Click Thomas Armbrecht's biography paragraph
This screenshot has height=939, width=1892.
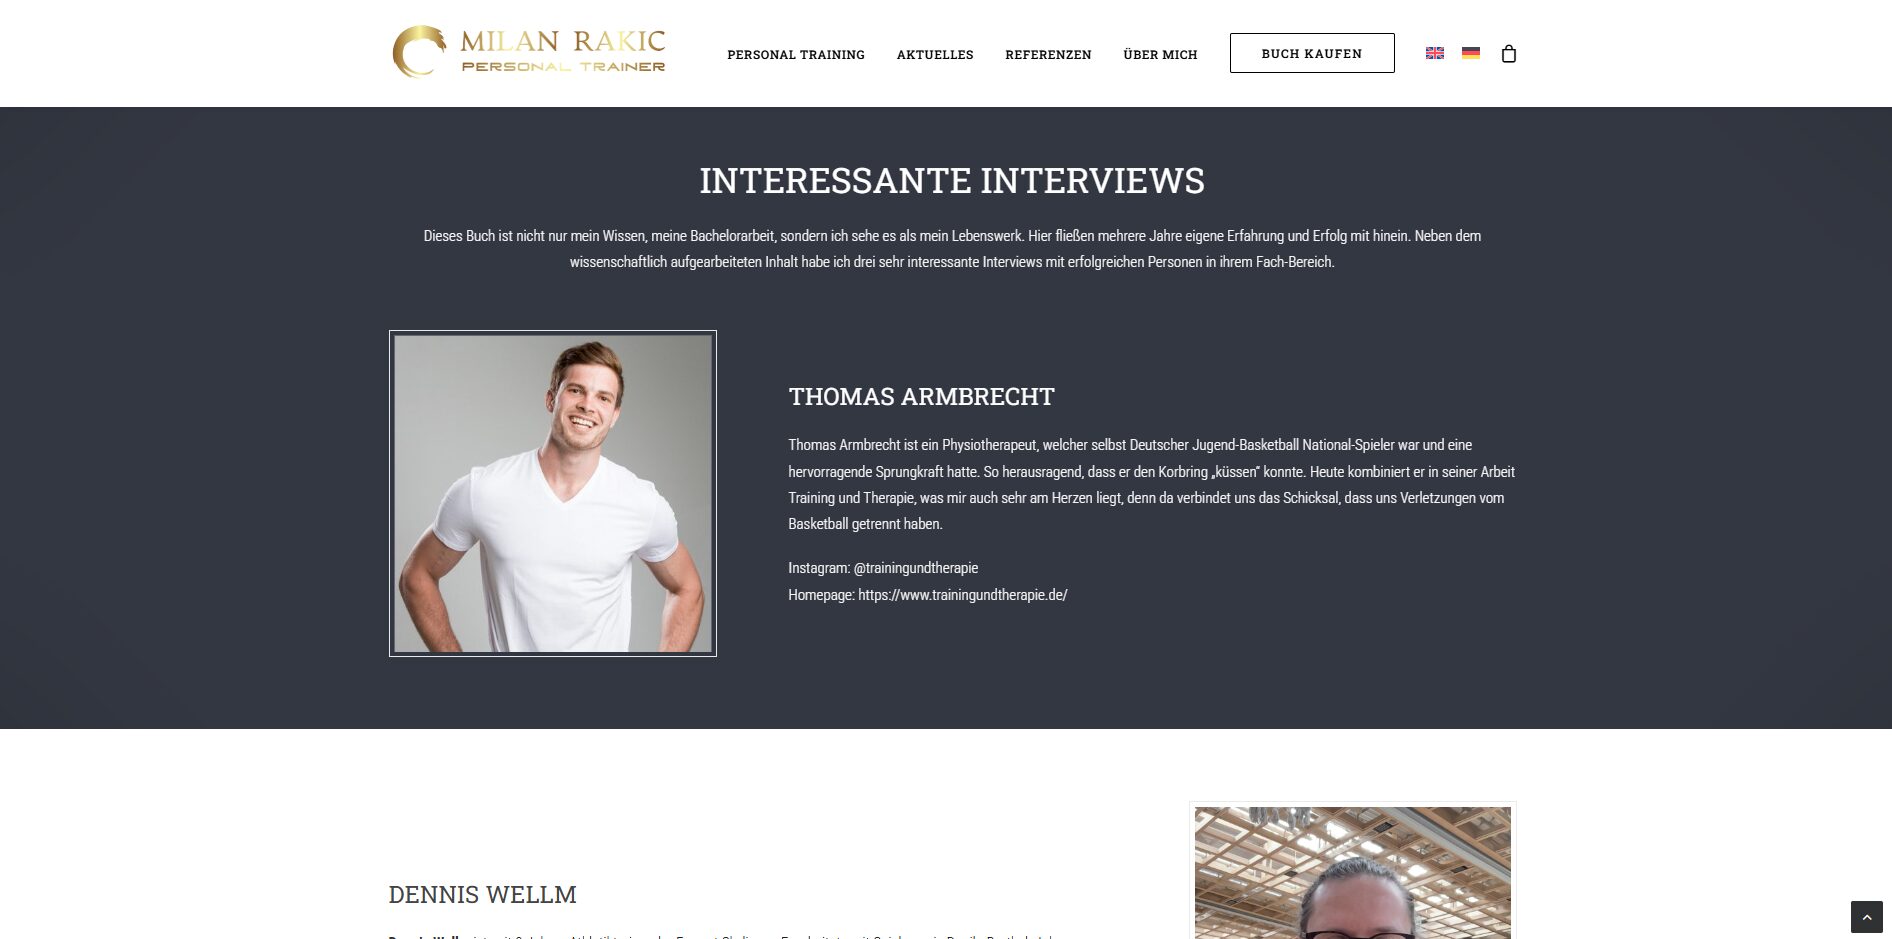click(1152, 484)
